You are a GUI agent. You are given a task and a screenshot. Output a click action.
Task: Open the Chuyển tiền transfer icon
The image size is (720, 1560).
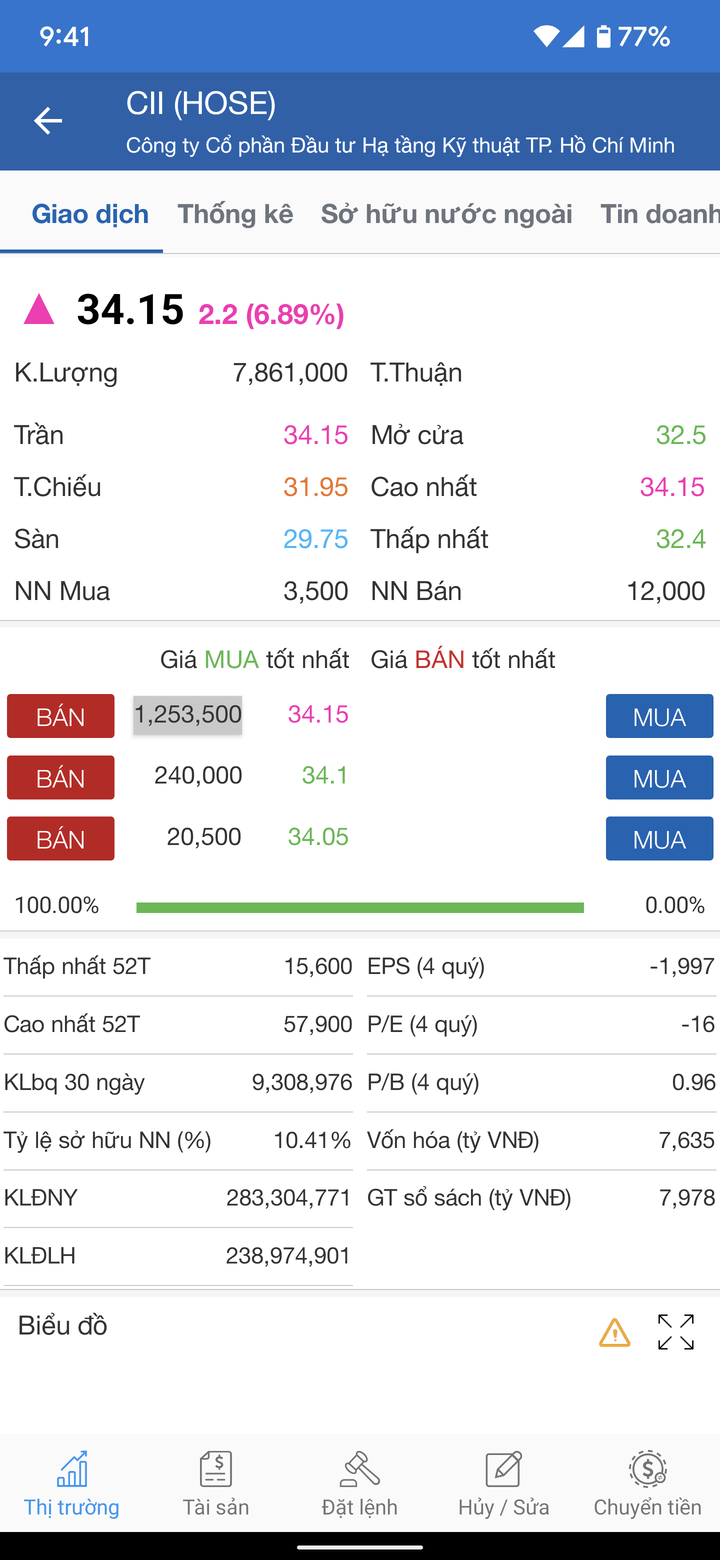(648, 1471)
